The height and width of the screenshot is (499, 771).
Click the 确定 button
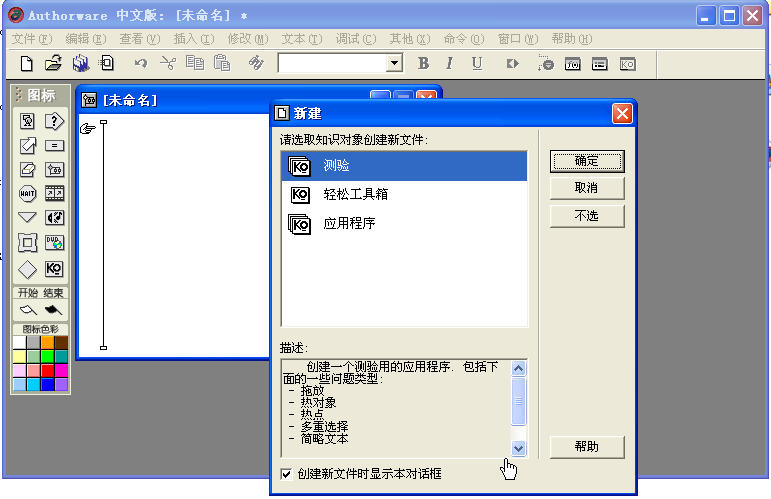coord(587,161)
